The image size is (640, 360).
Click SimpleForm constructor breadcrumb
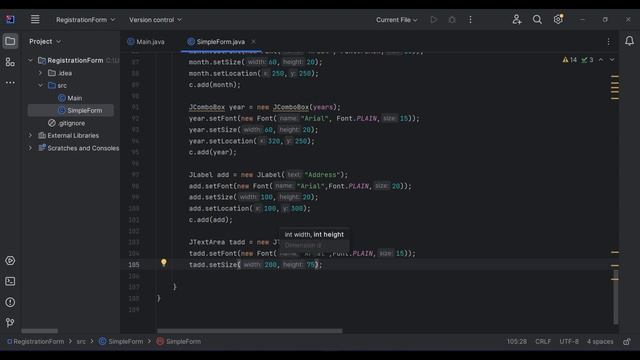(179, 342)
